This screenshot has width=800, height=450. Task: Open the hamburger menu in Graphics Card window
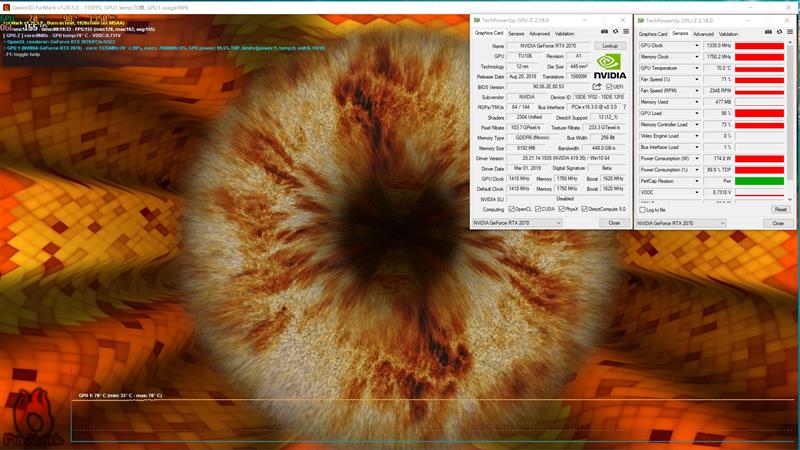pyautogui.click(x=624, y=33)
